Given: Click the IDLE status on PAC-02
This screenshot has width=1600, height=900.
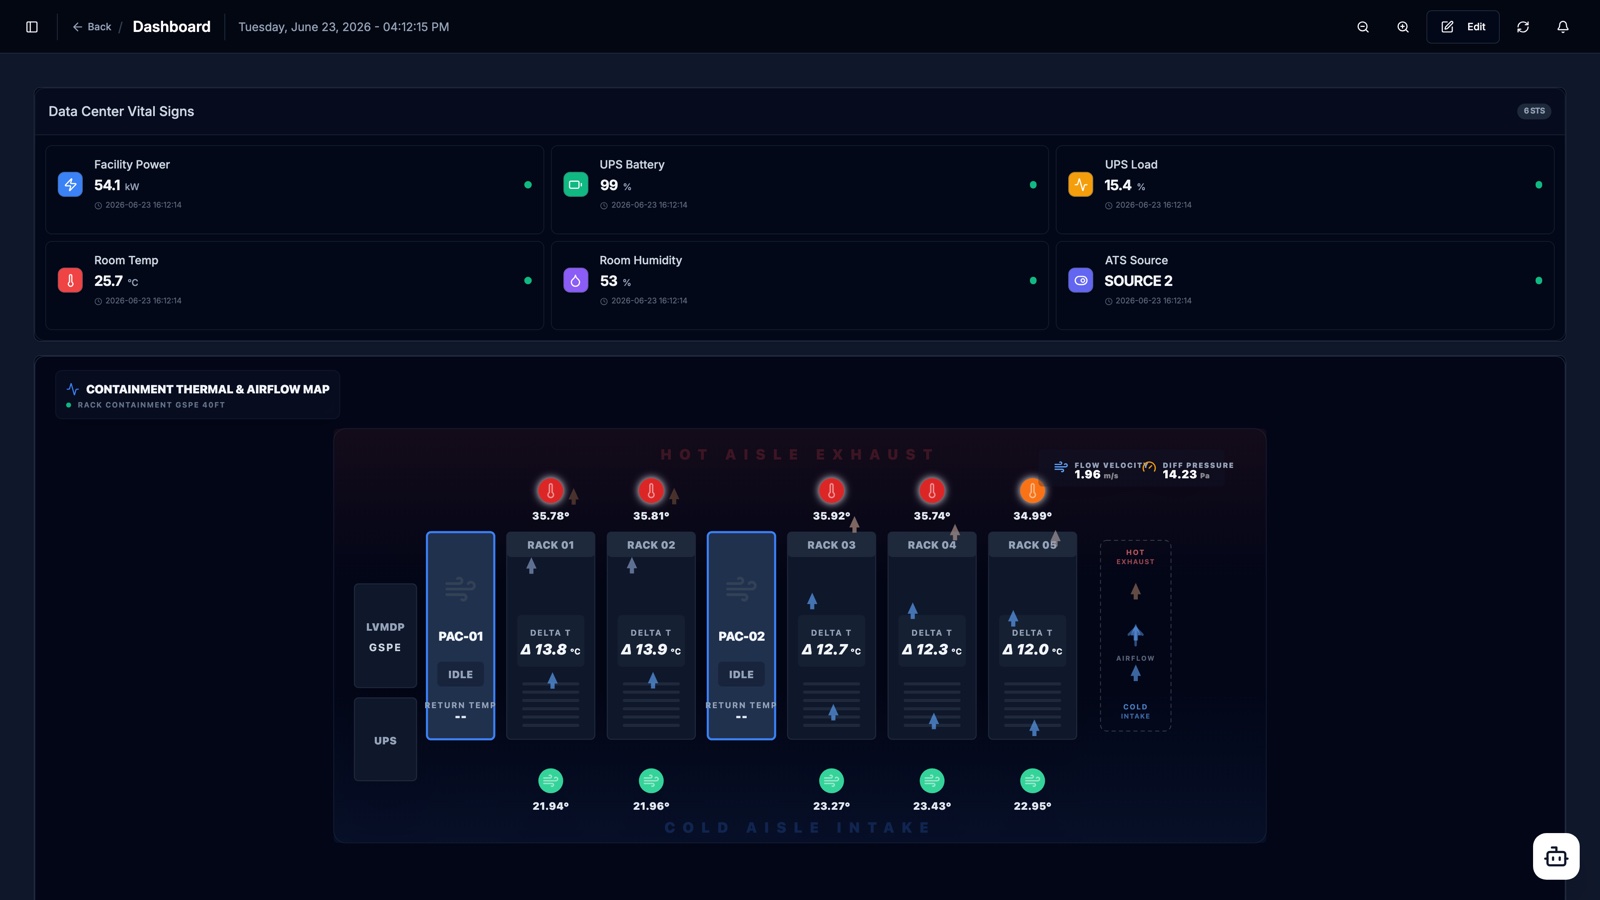Looking at the screenshot, I should tap(741, 675).
